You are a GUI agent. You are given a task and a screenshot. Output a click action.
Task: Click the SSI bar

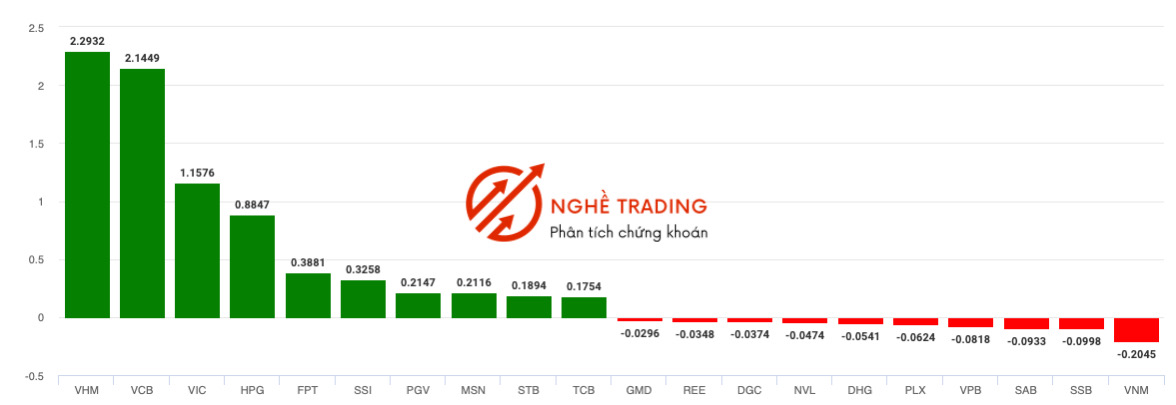click(363, 299)
